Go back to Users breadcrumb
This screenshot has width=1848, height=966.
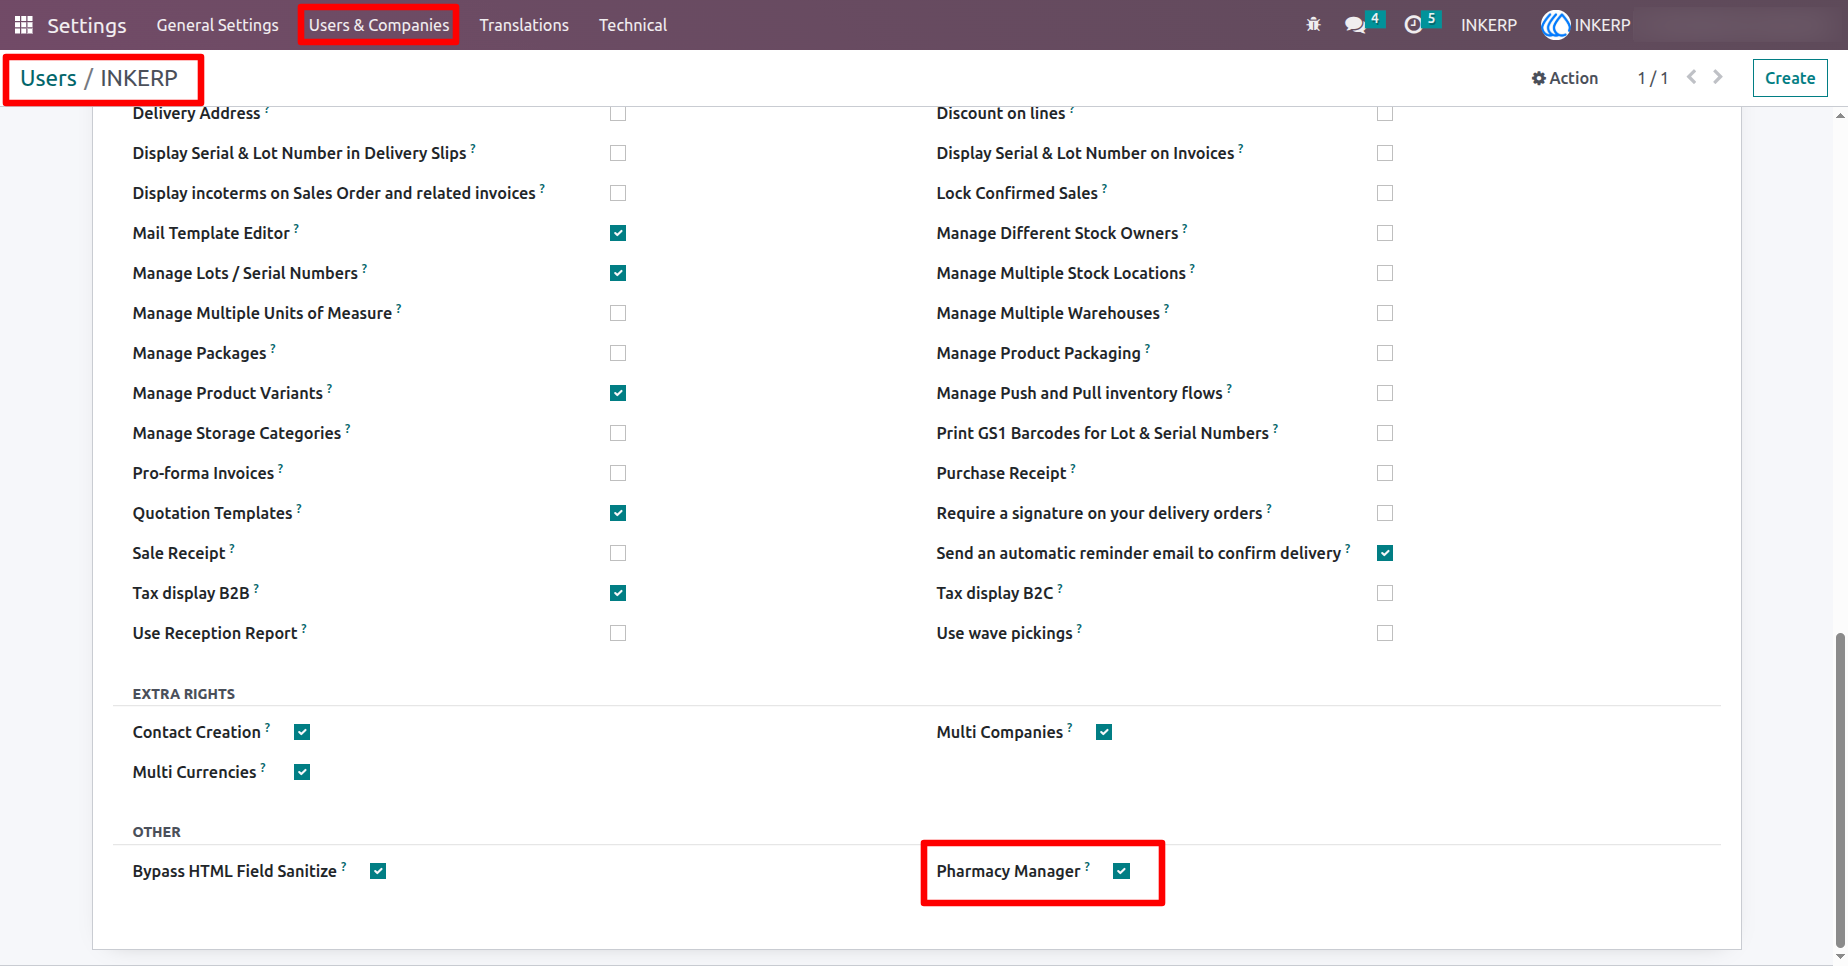48,78
